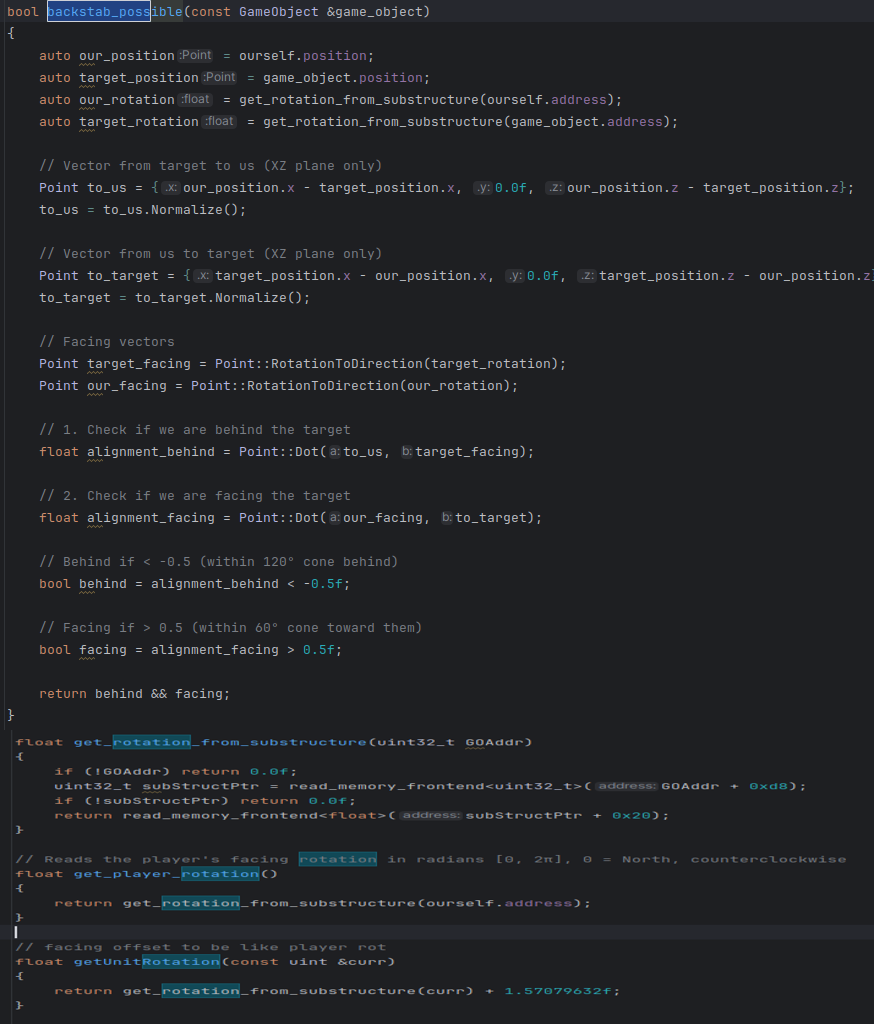Click the comment 'Vector from us to target'

pos(210,253)
